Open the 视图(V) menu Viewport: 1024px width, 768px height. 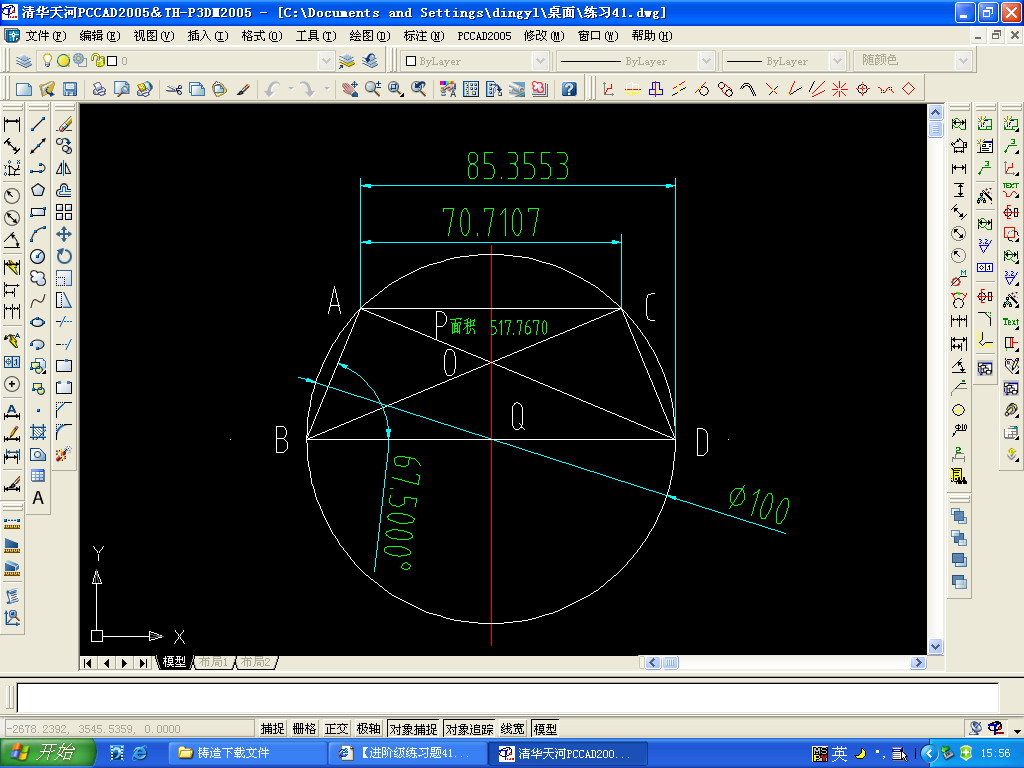tap(153, 36)
